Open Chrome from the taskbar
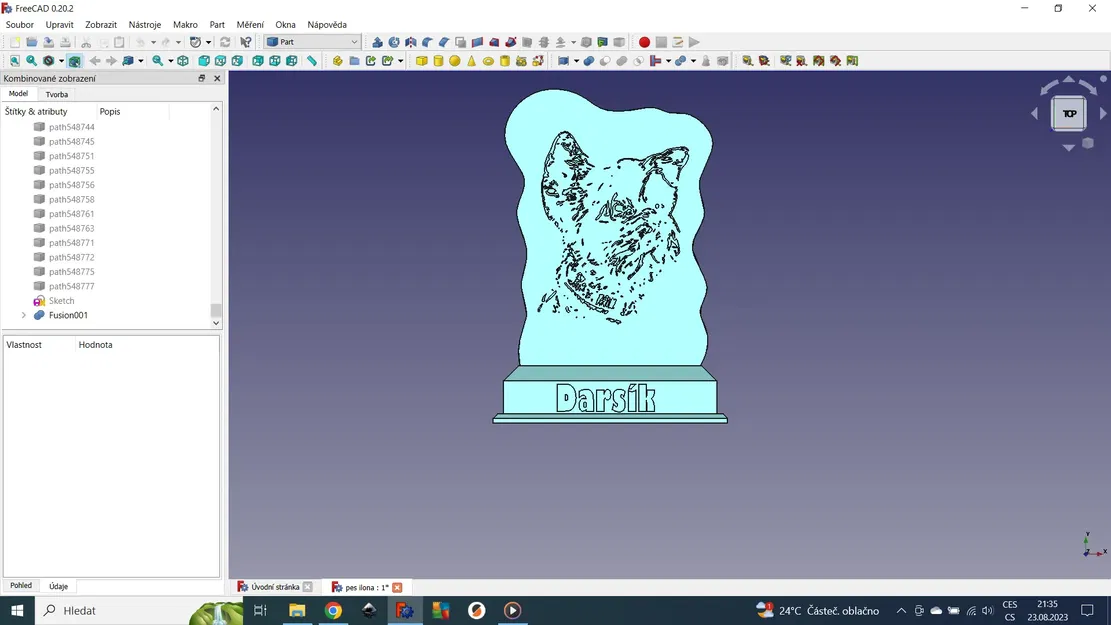Image resolution: width=1111 pixels, height=625 pixels. (x=333, y=610)
